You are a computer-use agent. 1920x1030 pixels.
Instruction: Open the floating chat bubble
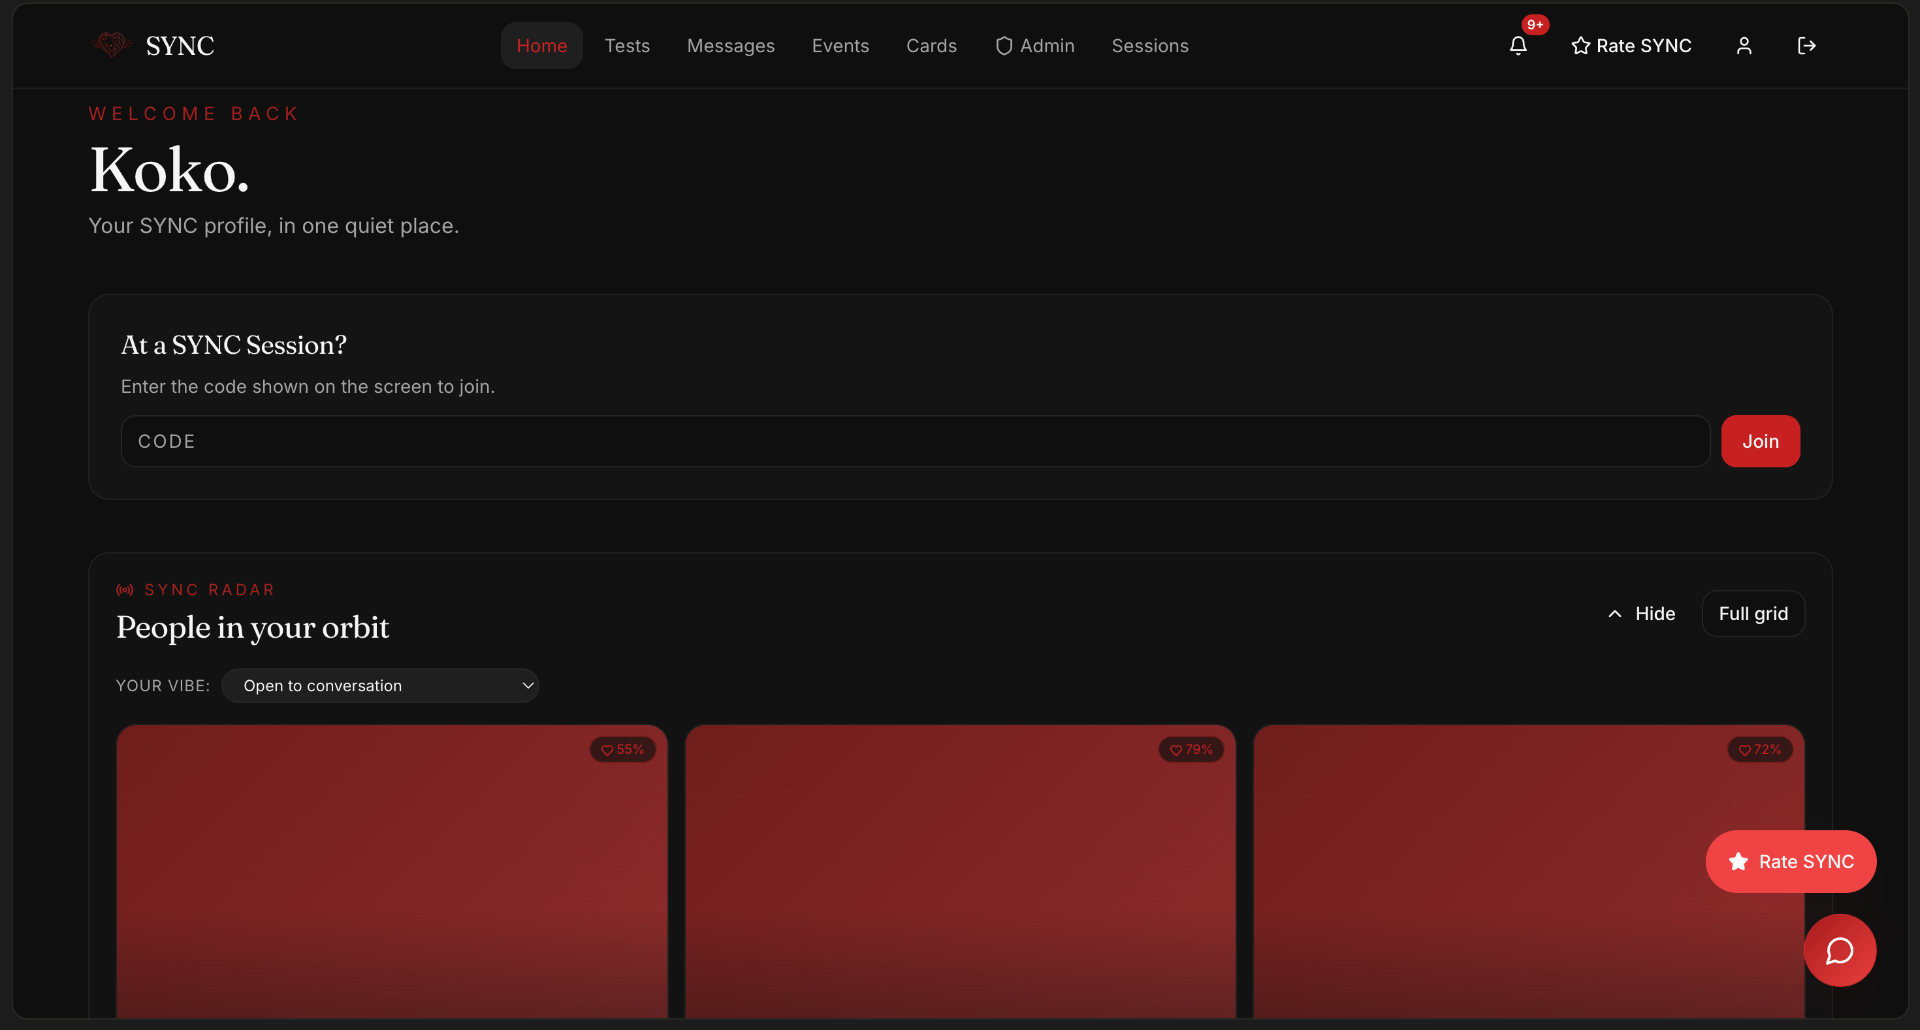[1840, 950]
